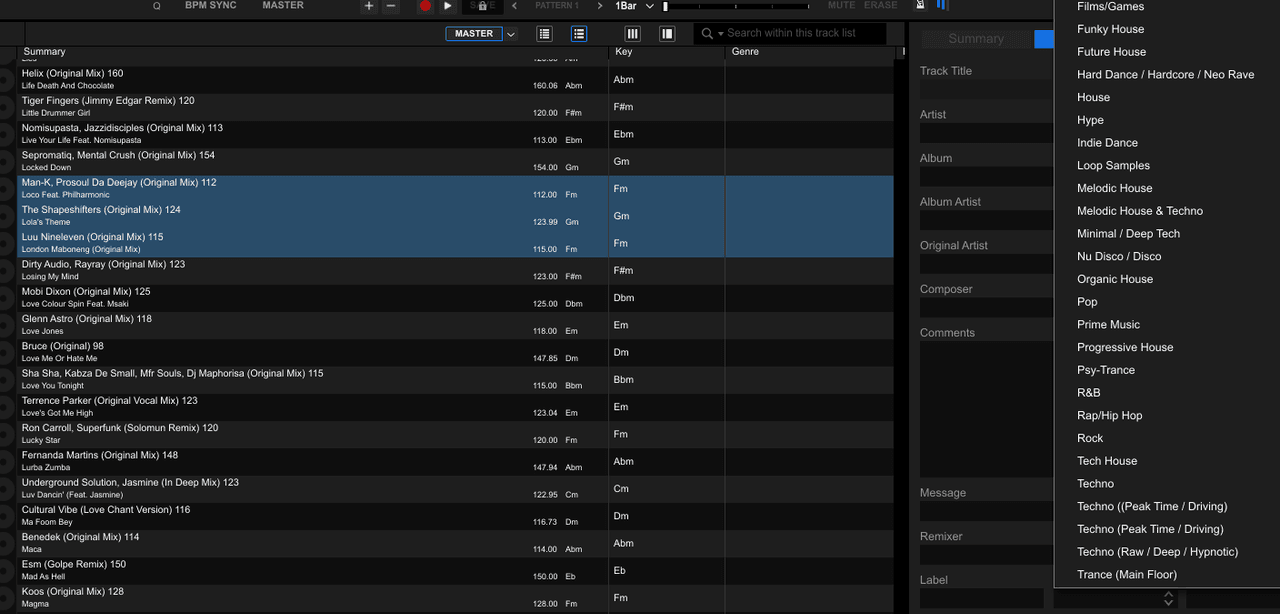
Task: Open the Summary tab in info panel
Action: click(x=976, y=39)
